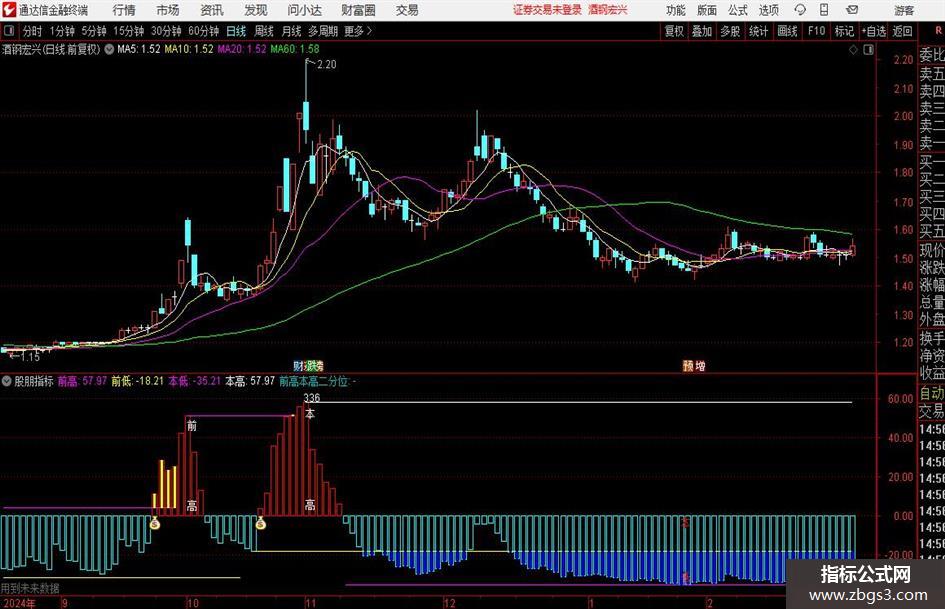Click the MA20: 1.52 indicator value
The image size is (945, 609).
click(242, 49)
